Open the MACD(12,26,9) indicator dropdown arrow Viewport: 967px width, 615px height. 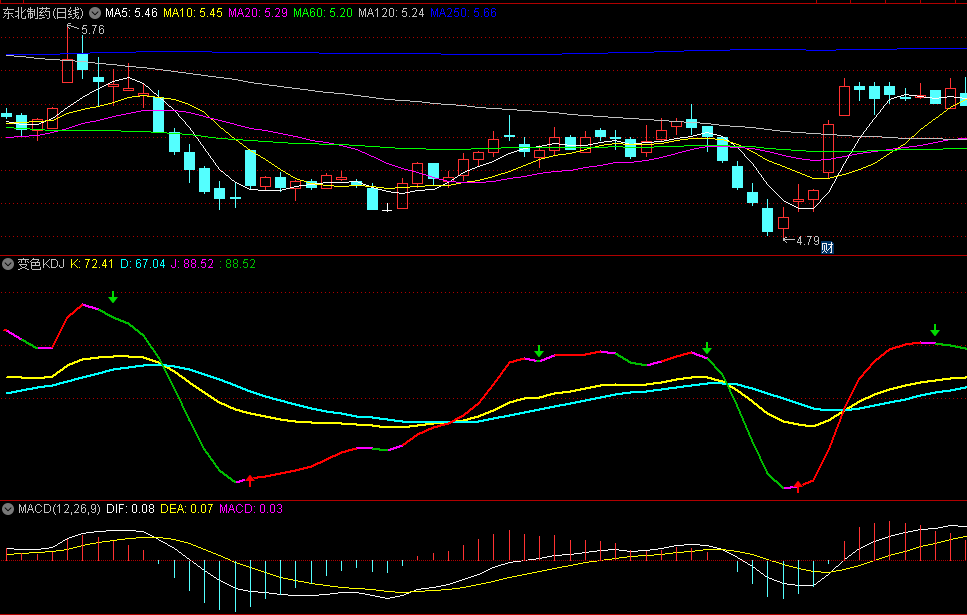[x=8, y=509]
